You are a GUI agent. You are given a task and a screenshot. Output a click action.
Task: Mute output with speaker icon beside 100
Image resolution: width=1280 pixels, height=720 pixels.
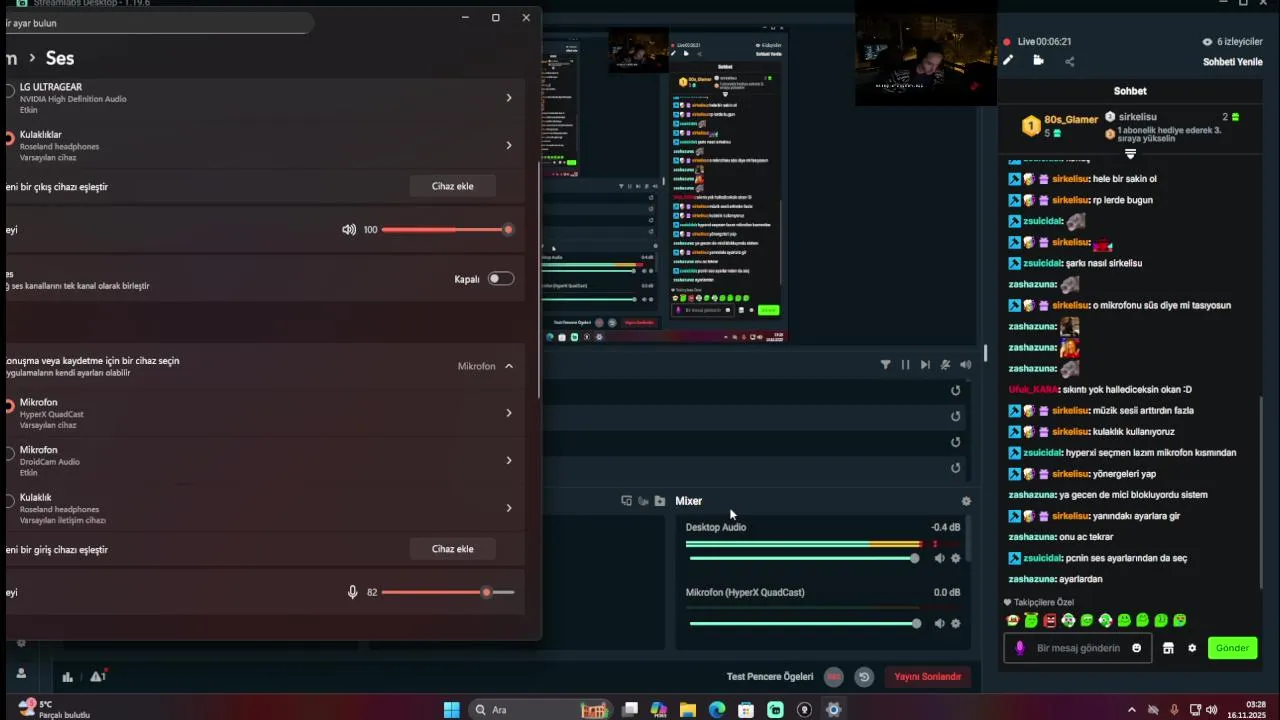[x=349, y=230]
